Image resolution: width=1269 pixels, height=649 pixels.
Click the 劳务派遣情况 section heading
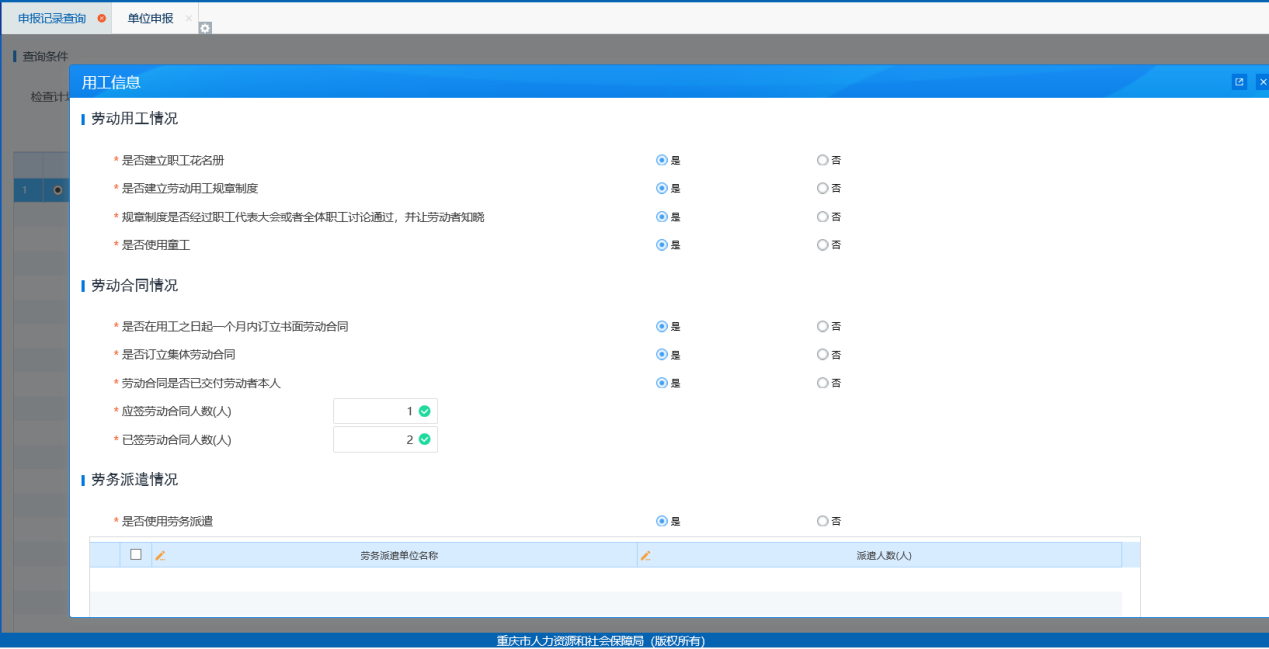point(134,479)
